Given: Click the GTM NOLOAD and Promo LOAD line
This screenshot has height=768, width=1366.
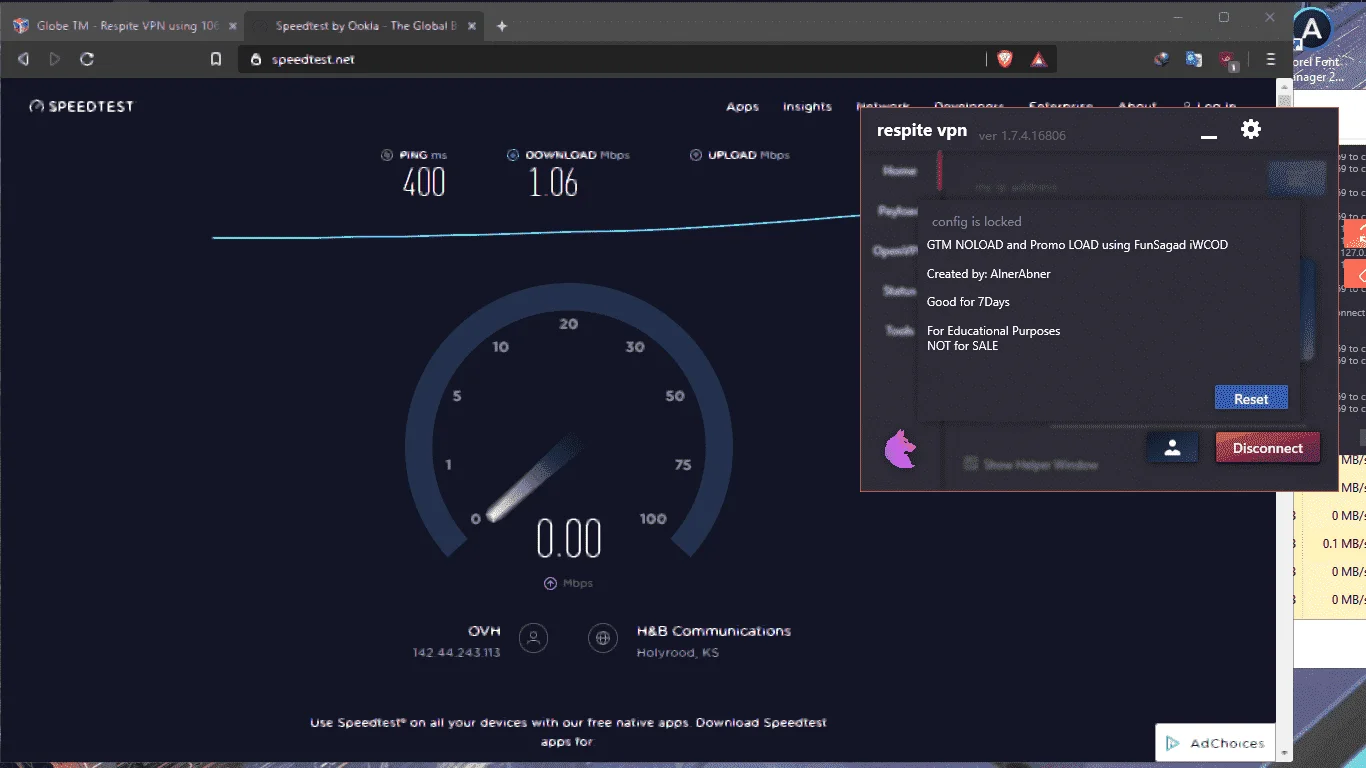Looking at the screenshot, I should click(1077, 245).
